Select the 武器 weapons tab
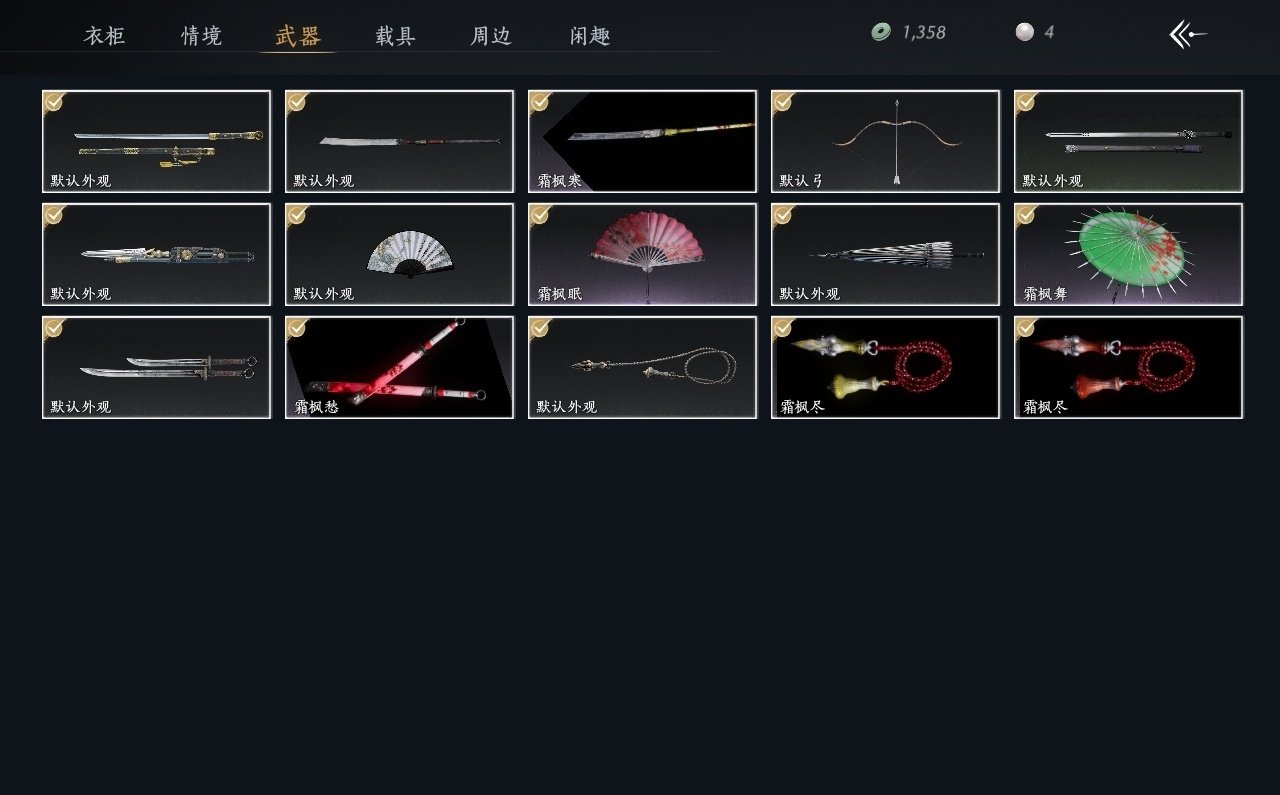 pos(297,36)
